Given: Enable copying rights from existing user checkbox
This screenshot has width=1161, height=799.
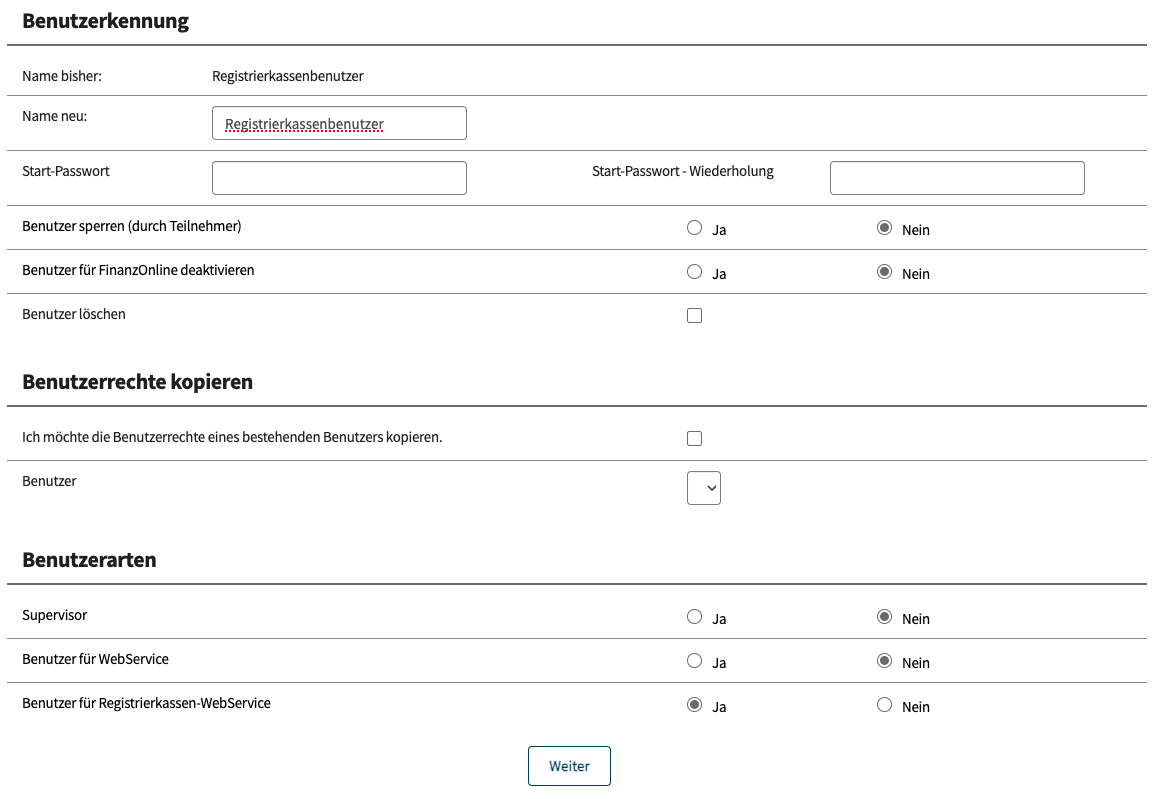Looking at the screenshot, I should coord(695,439).
